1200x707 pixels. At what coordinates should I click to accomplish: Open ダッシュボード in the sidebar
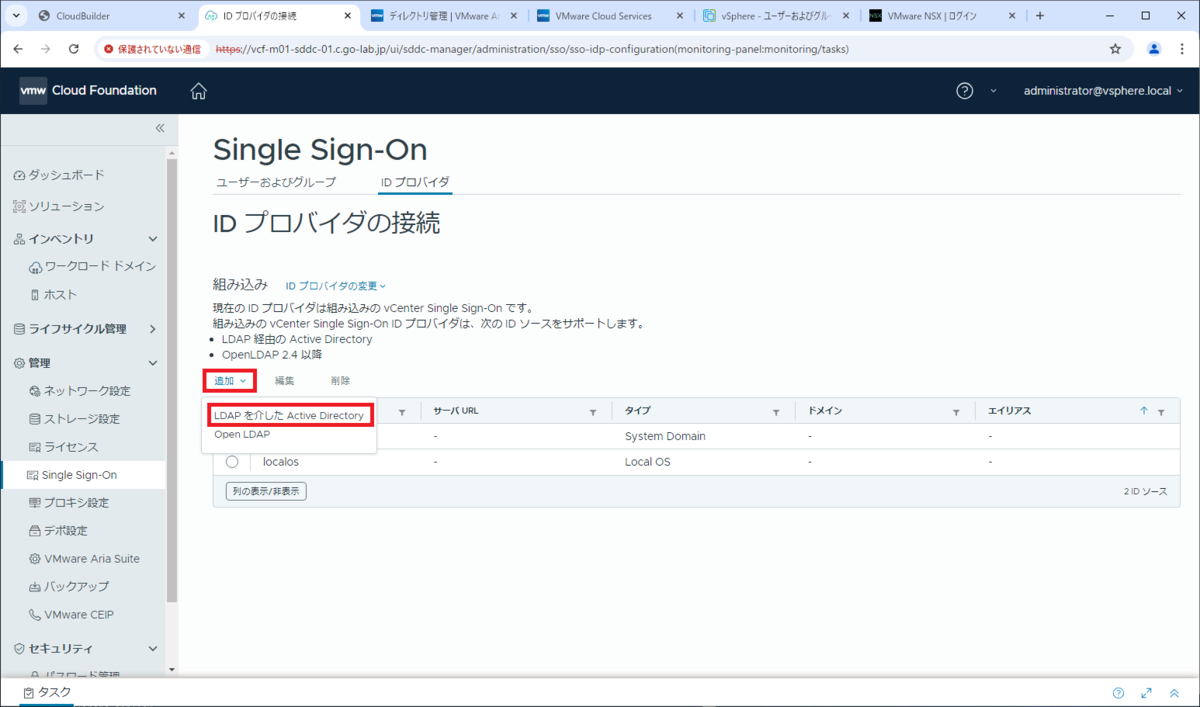point(59,175)
